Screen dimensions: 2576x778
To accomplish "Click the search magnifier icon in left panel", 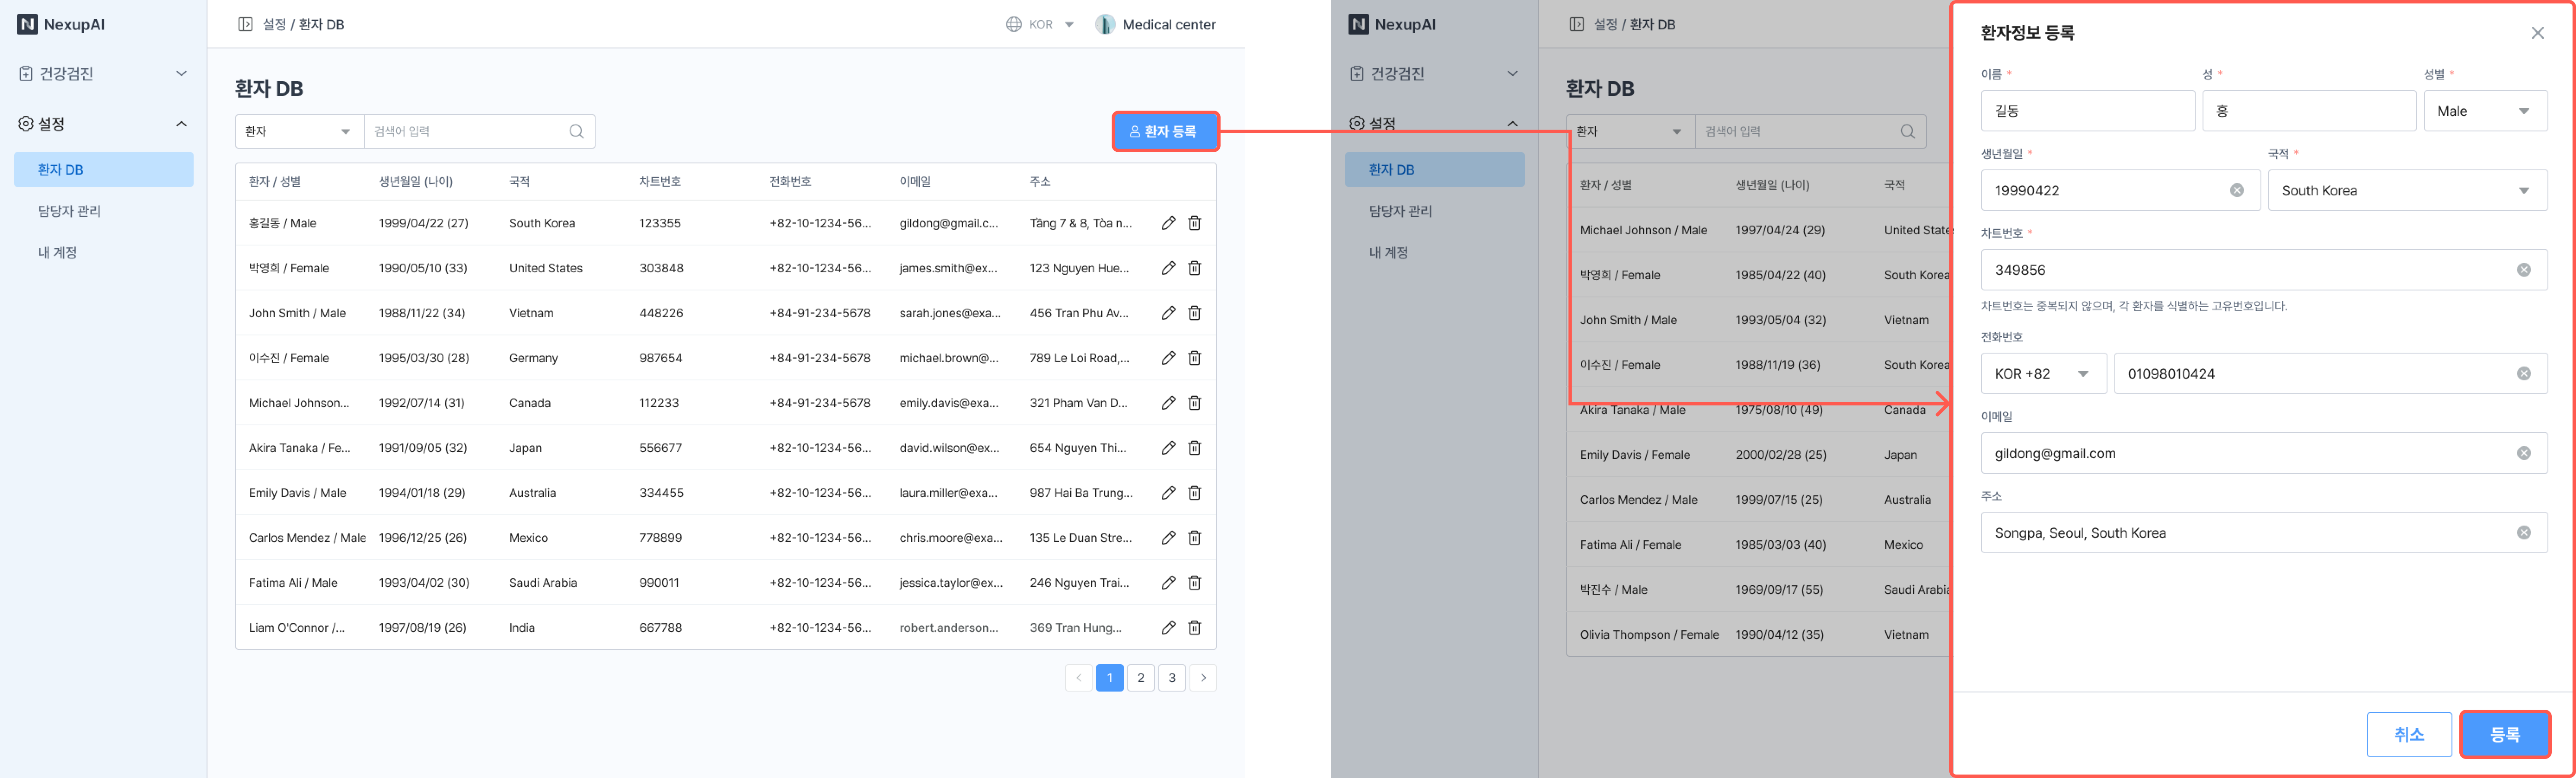I will click(x=576, y=132).
